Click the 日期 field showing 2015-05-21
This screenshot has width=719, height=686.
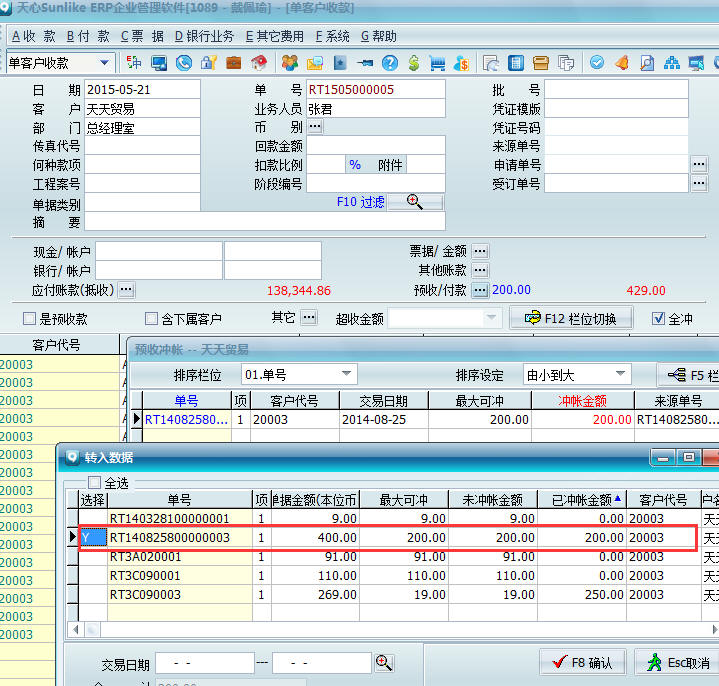coord(142,89)
